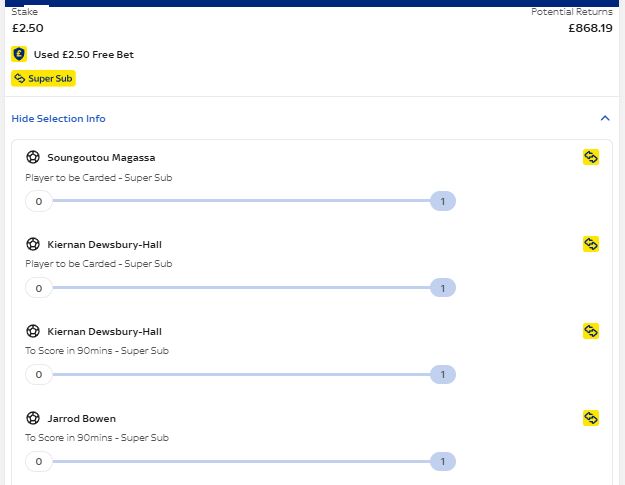Viewport: 625px width, 485px height.
Task: Click the 1 marker on Jarrod Bowen's bar
Action: click(442, 461)
